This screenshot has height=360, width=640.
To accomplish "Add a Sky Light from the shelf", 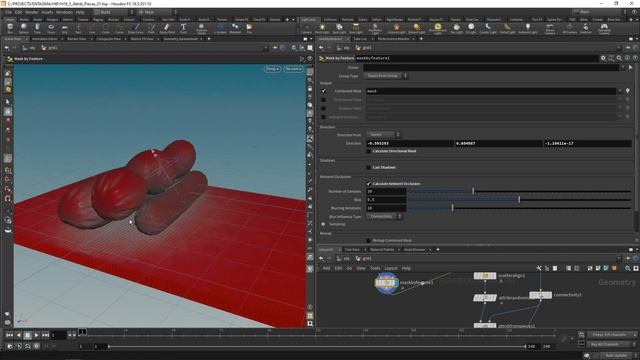I will point(456,29).
